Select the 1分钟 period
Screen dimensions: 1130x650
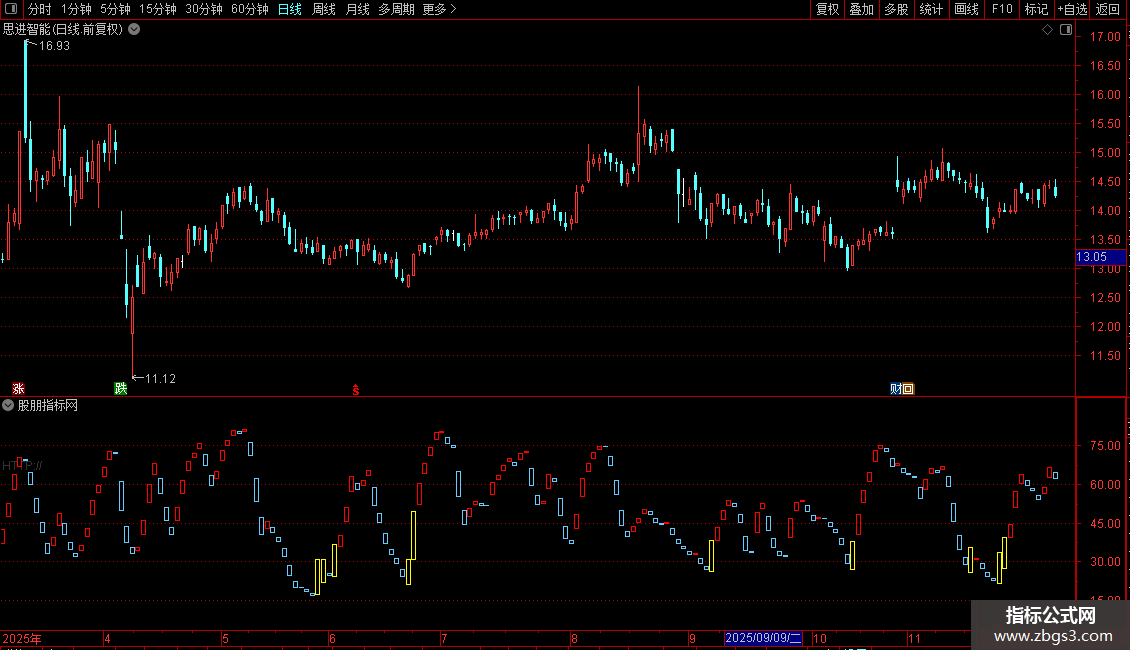[x=76, y=9]
